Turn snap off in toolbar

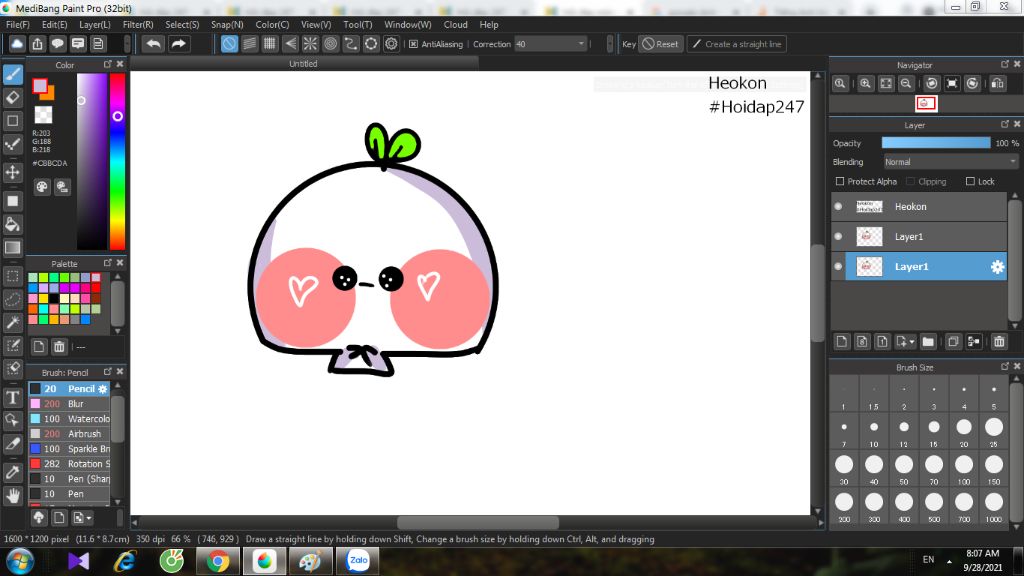coord(229,44)
